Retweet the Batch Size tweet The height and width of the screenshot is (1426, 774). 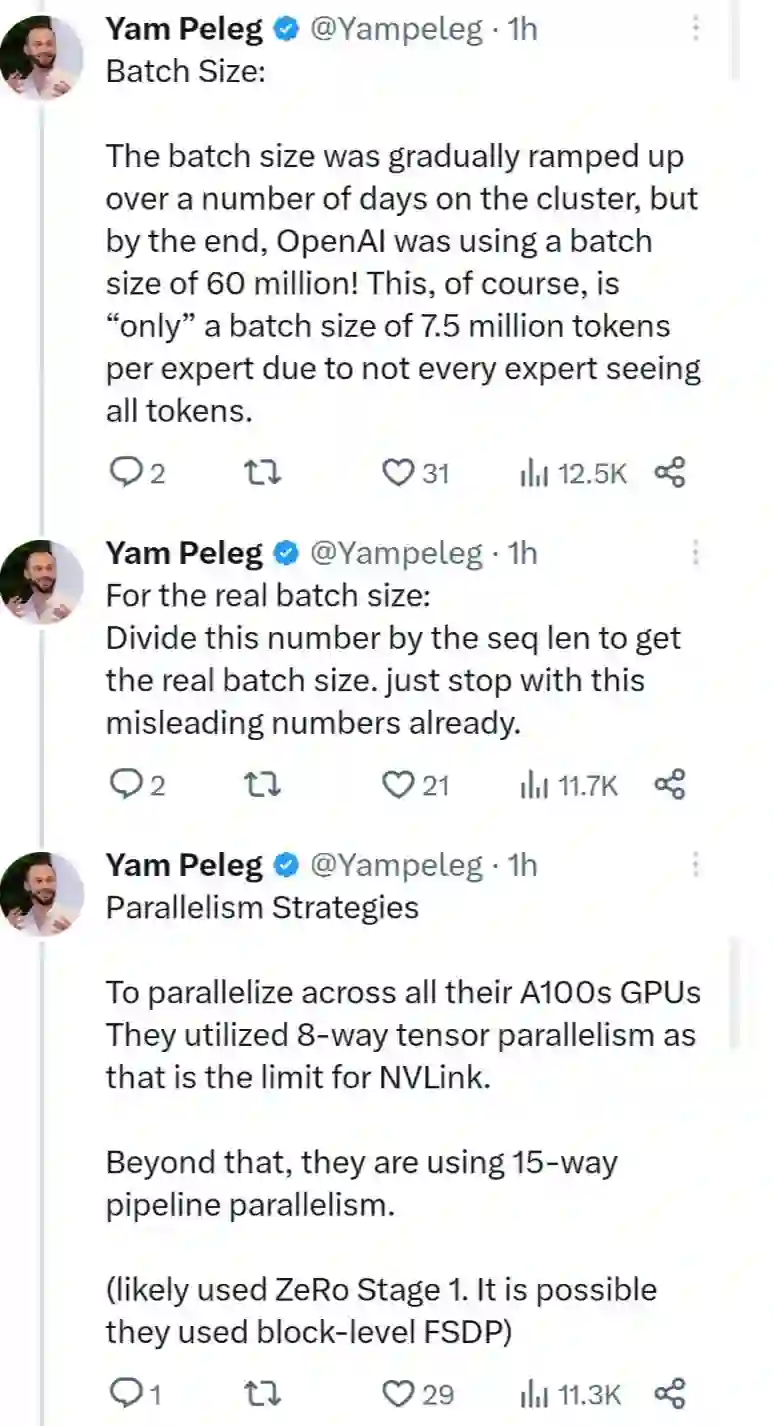[x=262, y=473]
